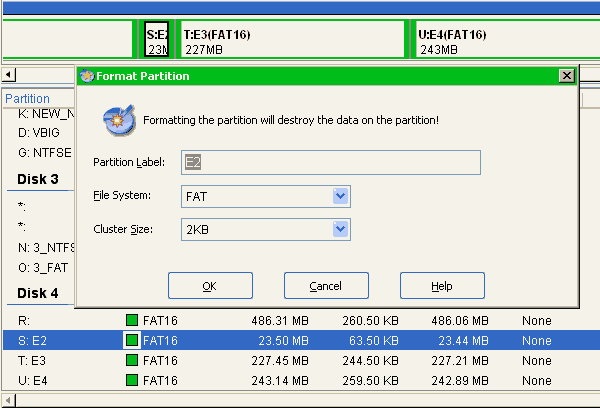This screenshot has height=408, width=600.
Task: Select the S: E2 partition row
Action: (x=300, y=340)
